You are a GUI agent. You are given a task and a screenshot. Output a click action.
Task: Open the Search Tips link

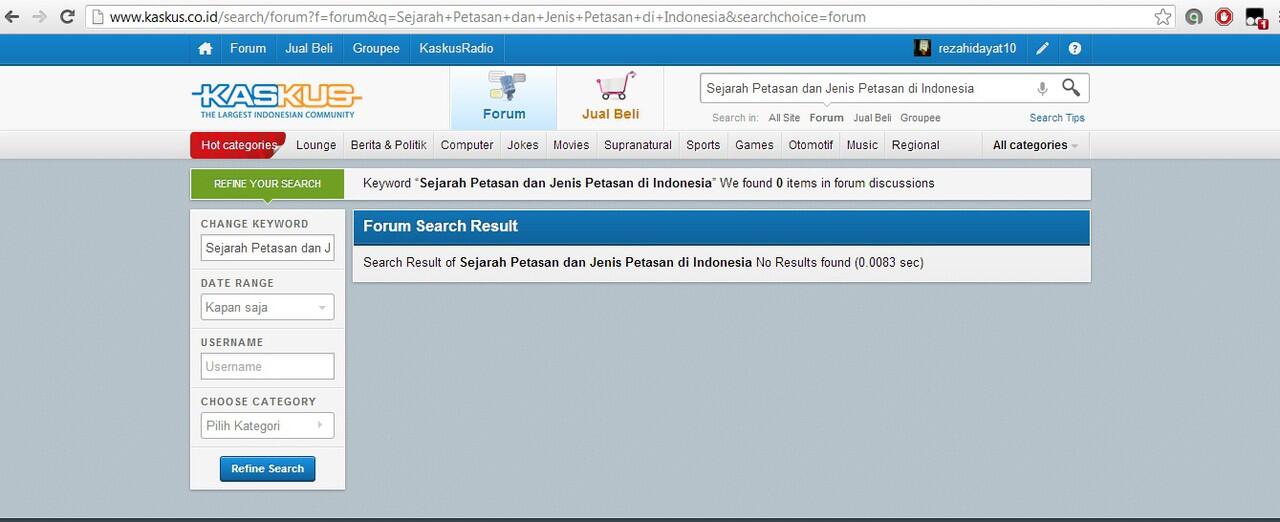(1057, 118)
